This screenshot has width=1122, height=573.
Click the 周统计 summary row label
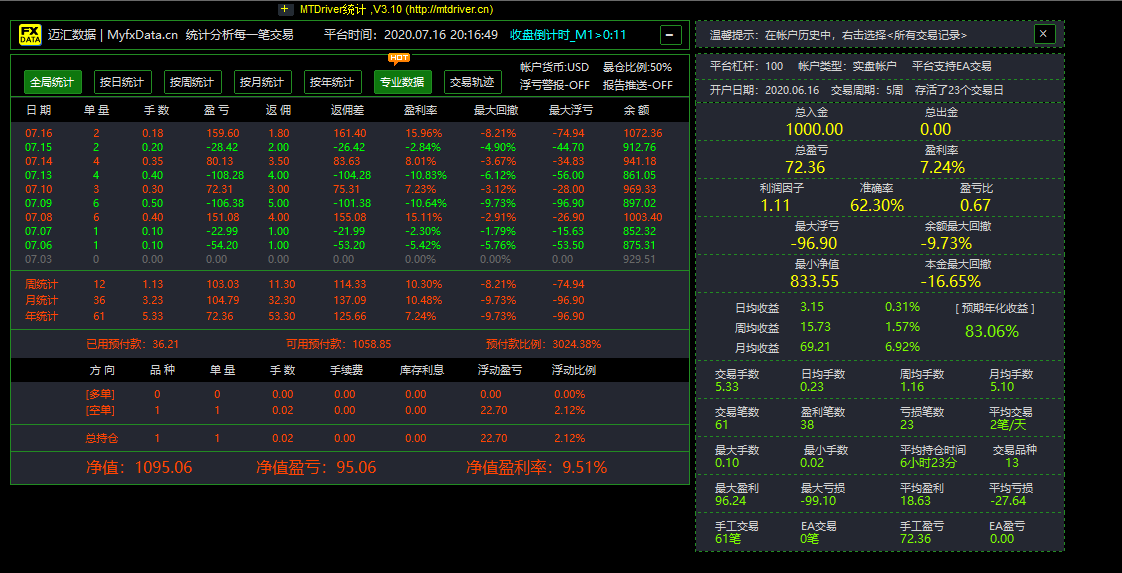tap(42, 284)
